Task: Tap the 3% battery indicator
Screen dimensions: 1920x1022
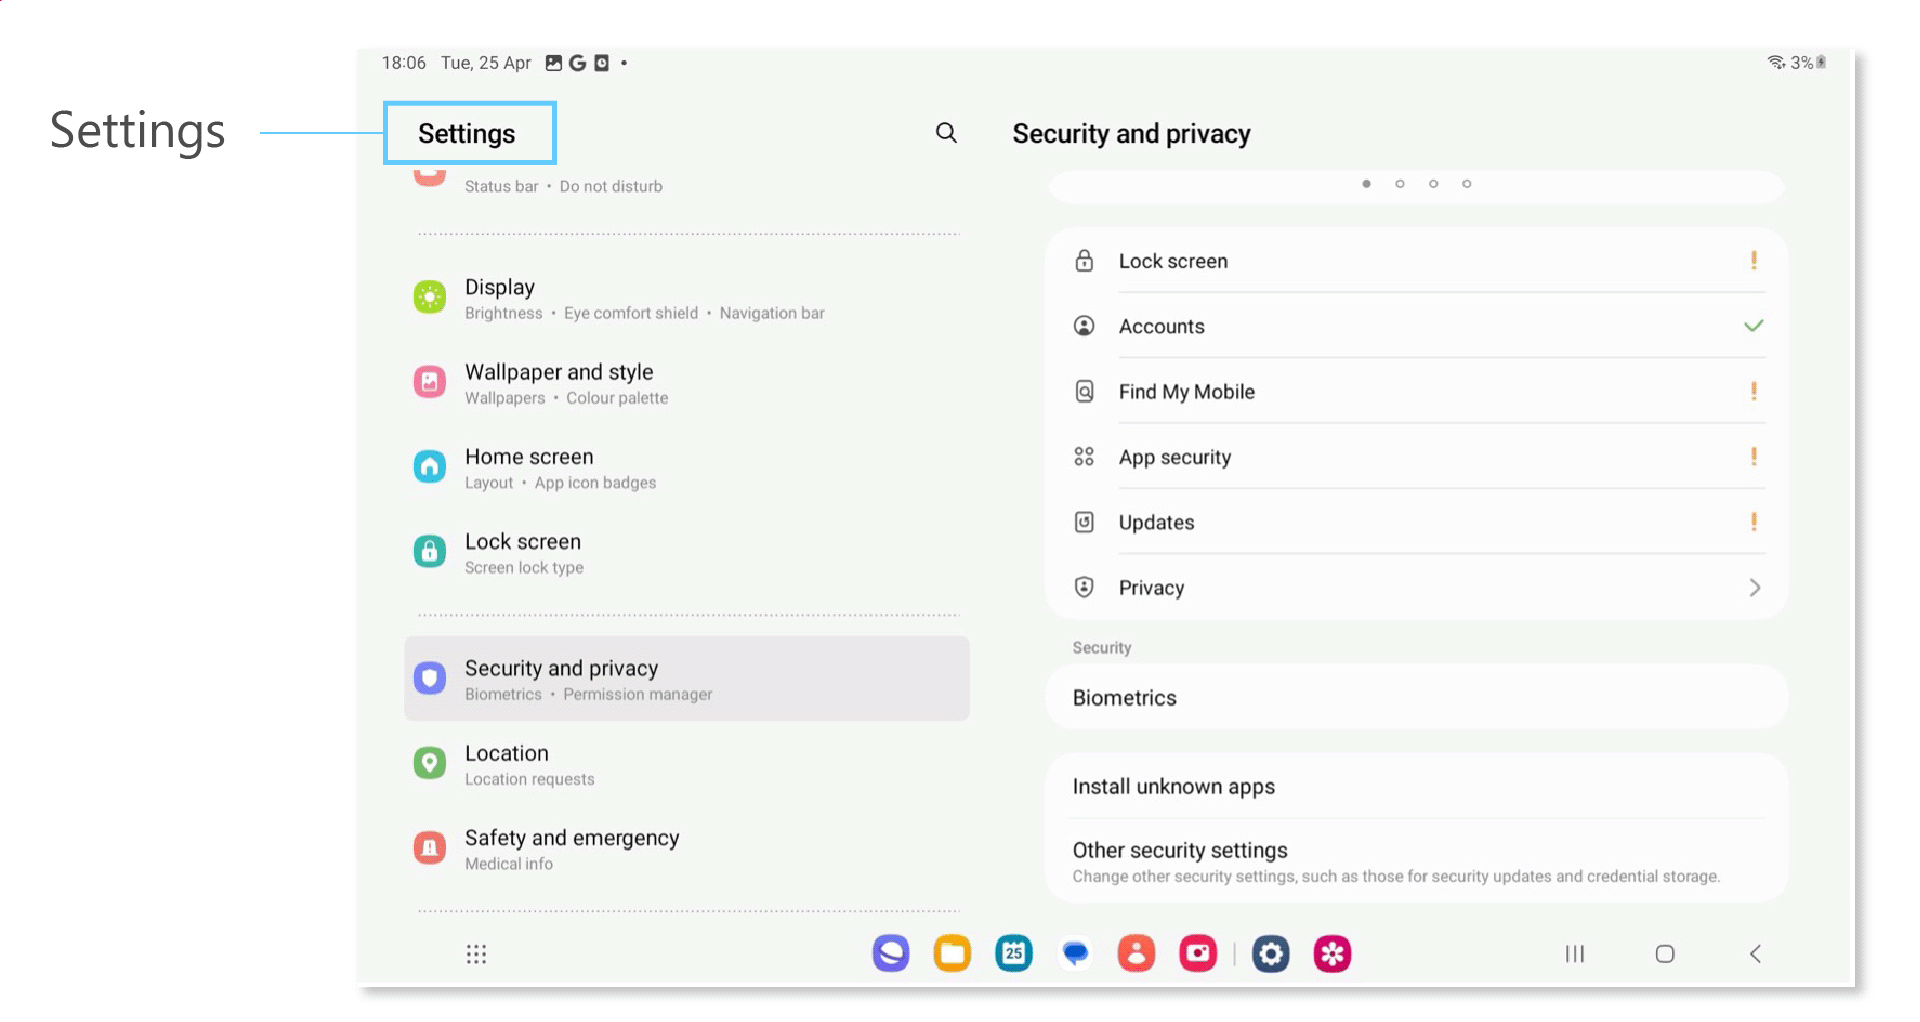Action: [x=1808, y=62]
